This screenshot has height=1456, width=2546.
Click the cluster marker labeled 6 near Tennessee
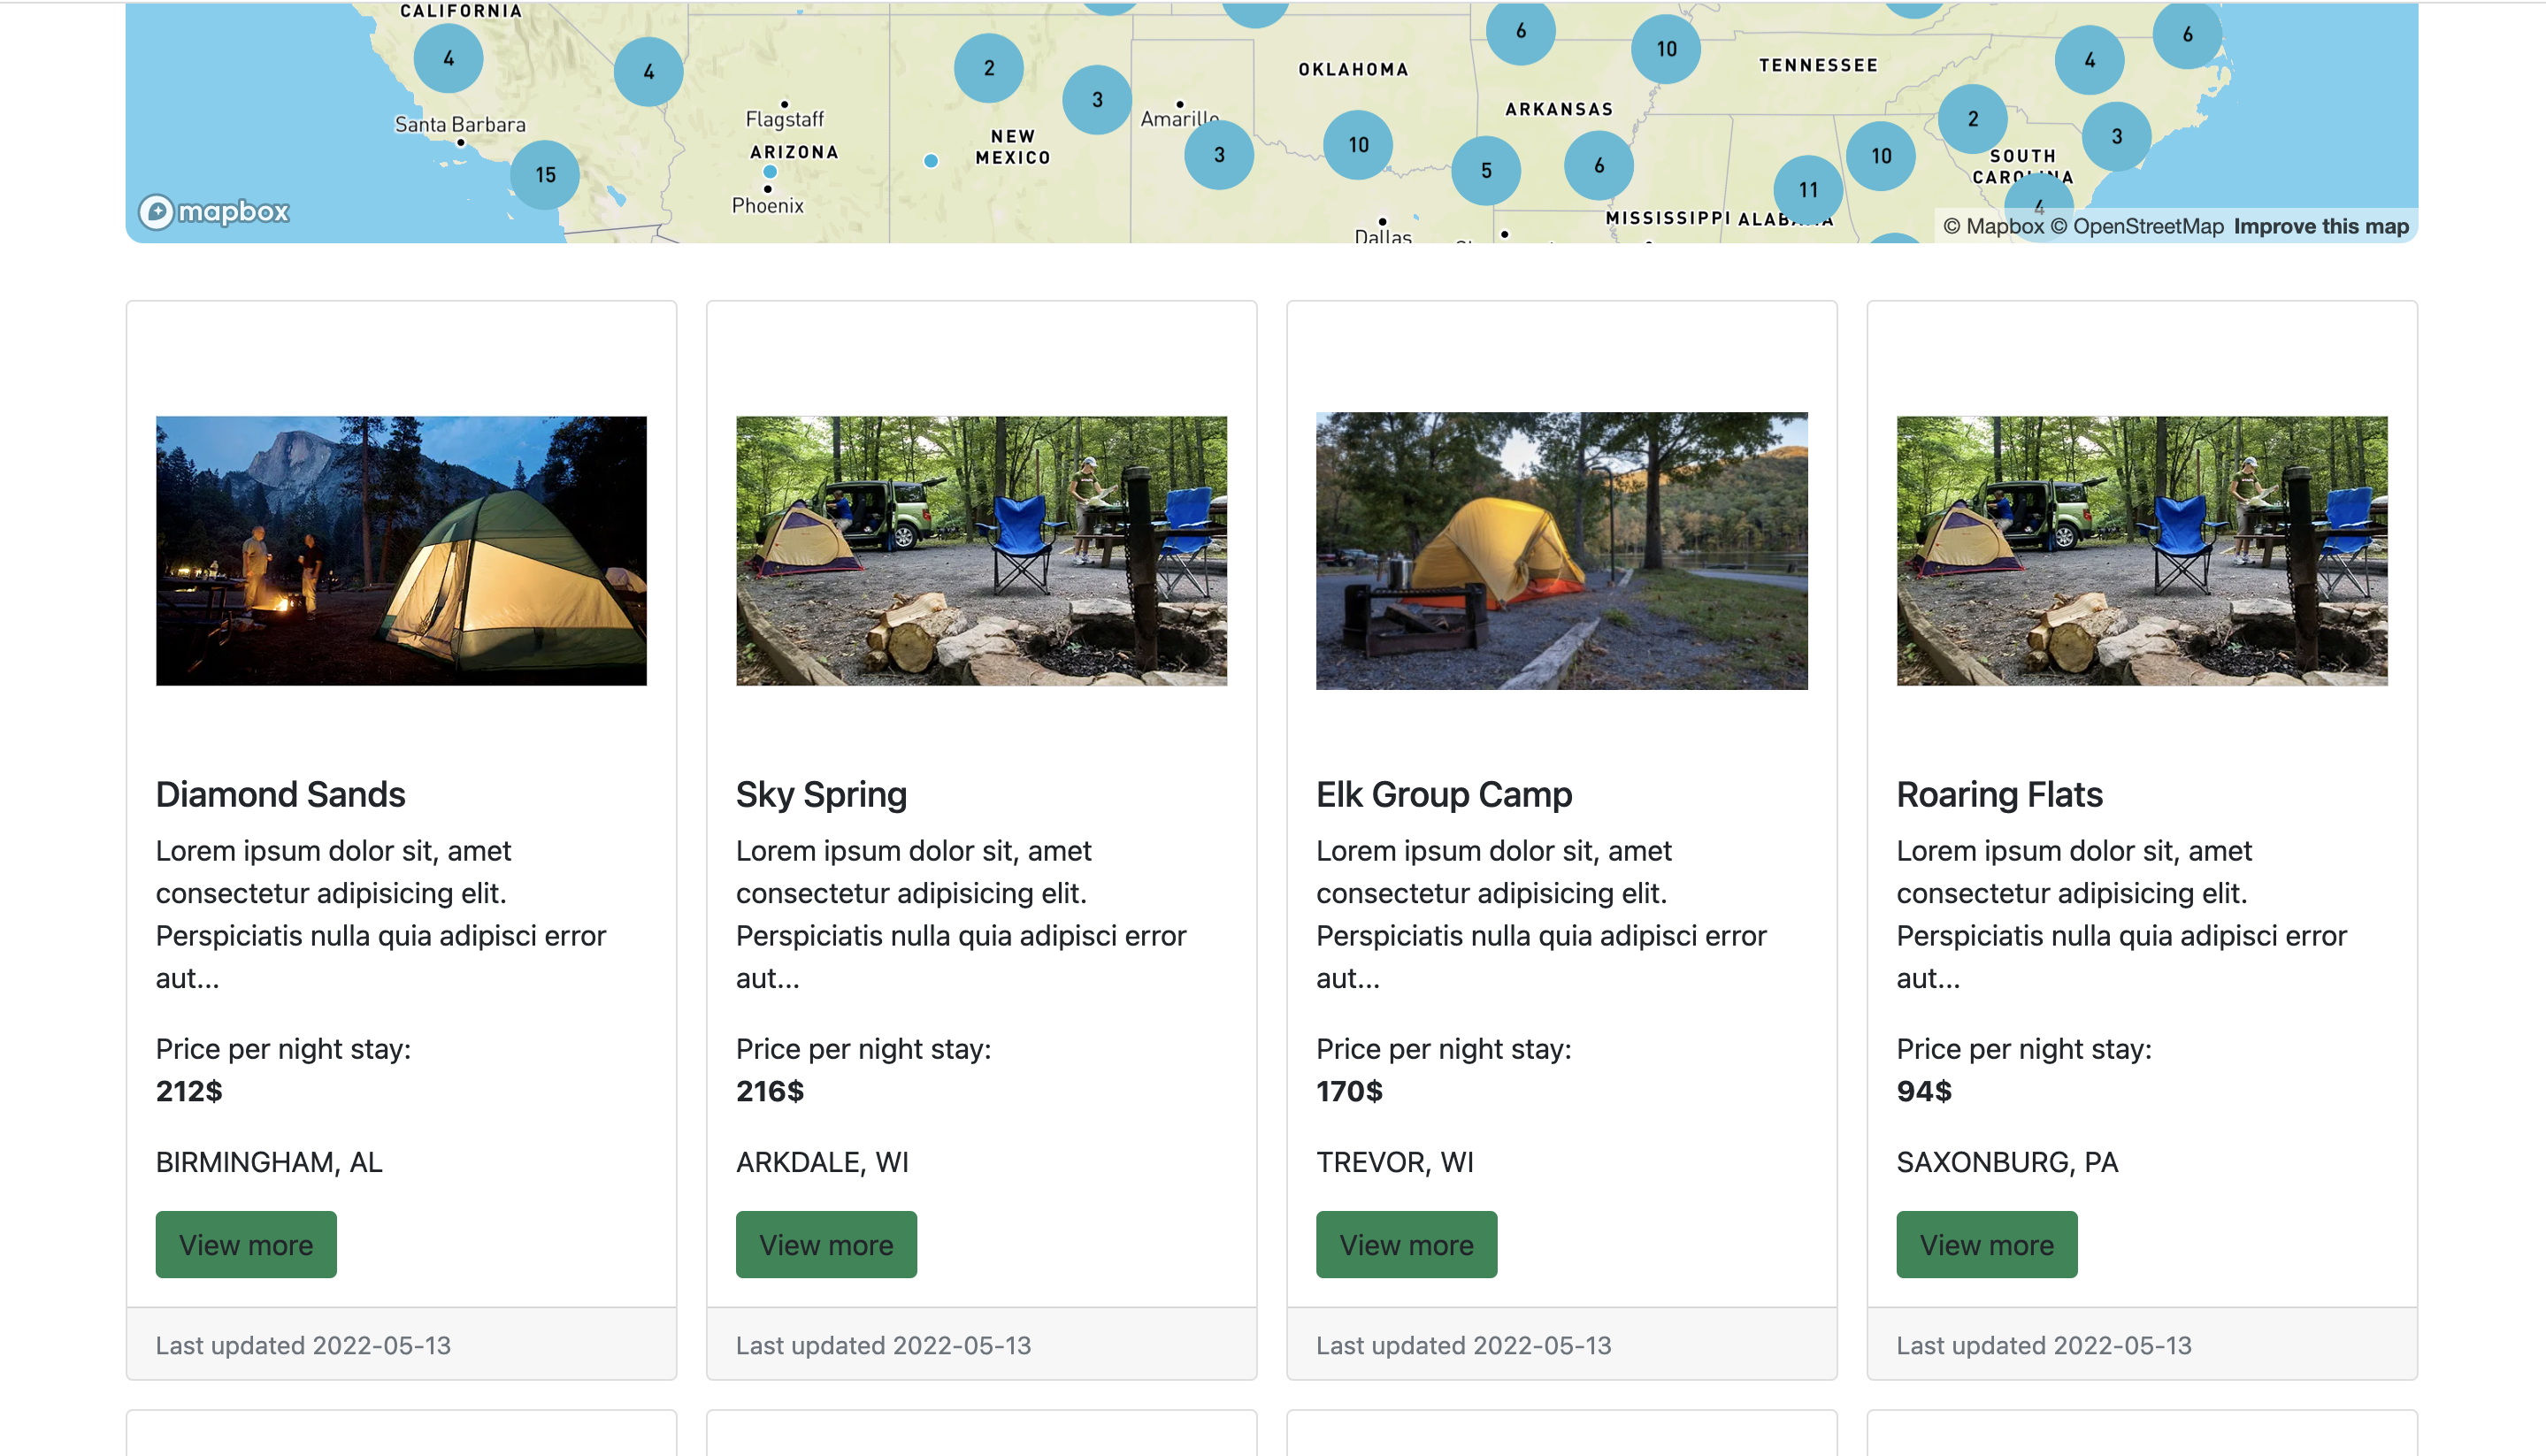coord(1519,30)
